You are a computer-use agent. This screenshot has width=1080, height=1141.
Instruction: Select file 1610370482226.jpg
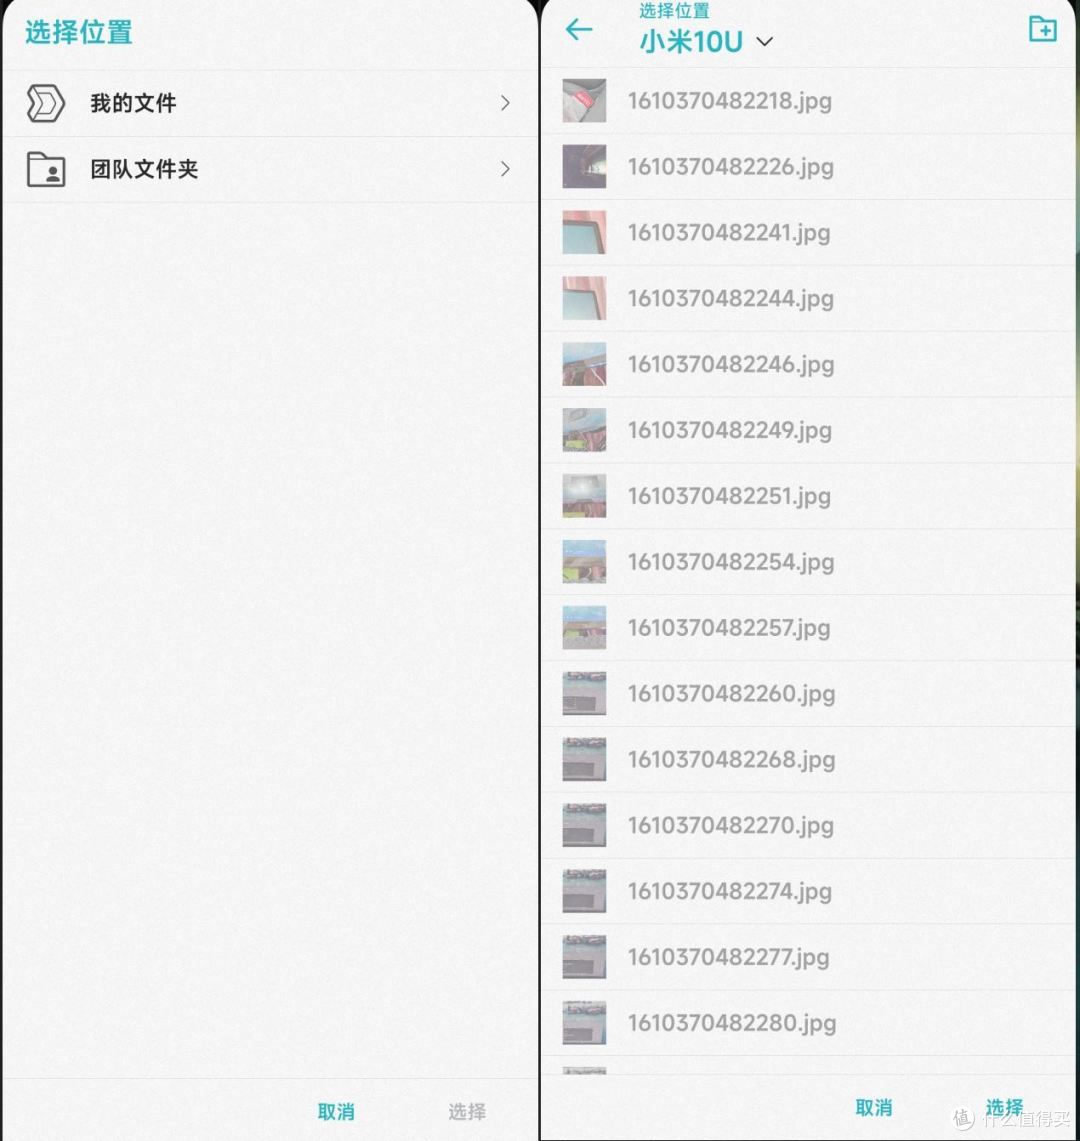click(x=809, y=167)
